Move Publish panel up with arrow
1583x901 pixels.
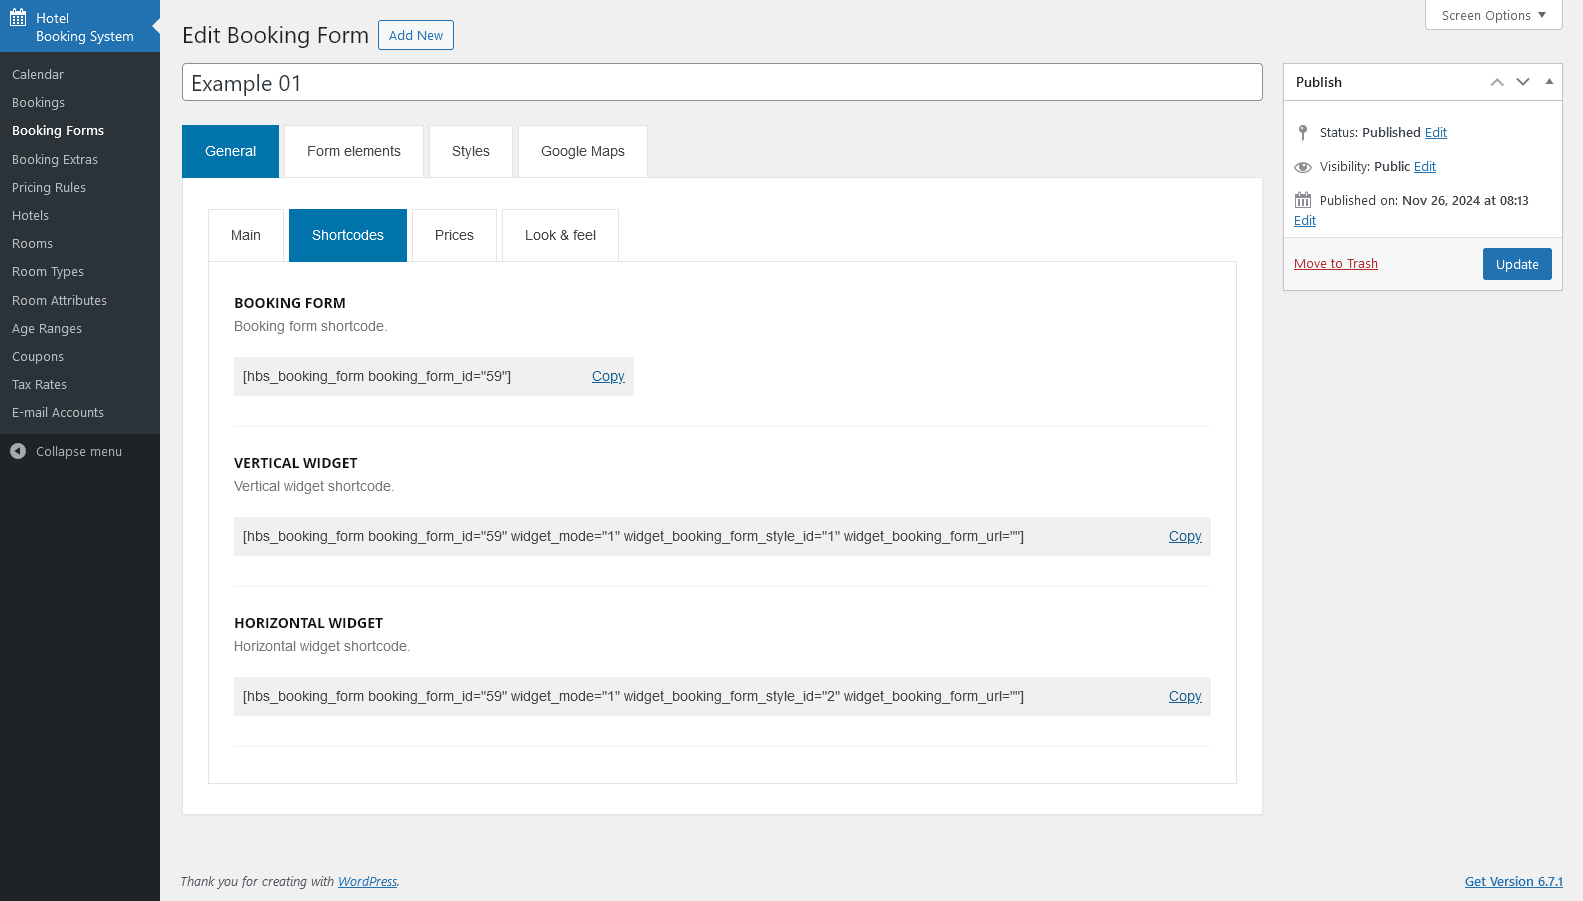[1496, 82]
